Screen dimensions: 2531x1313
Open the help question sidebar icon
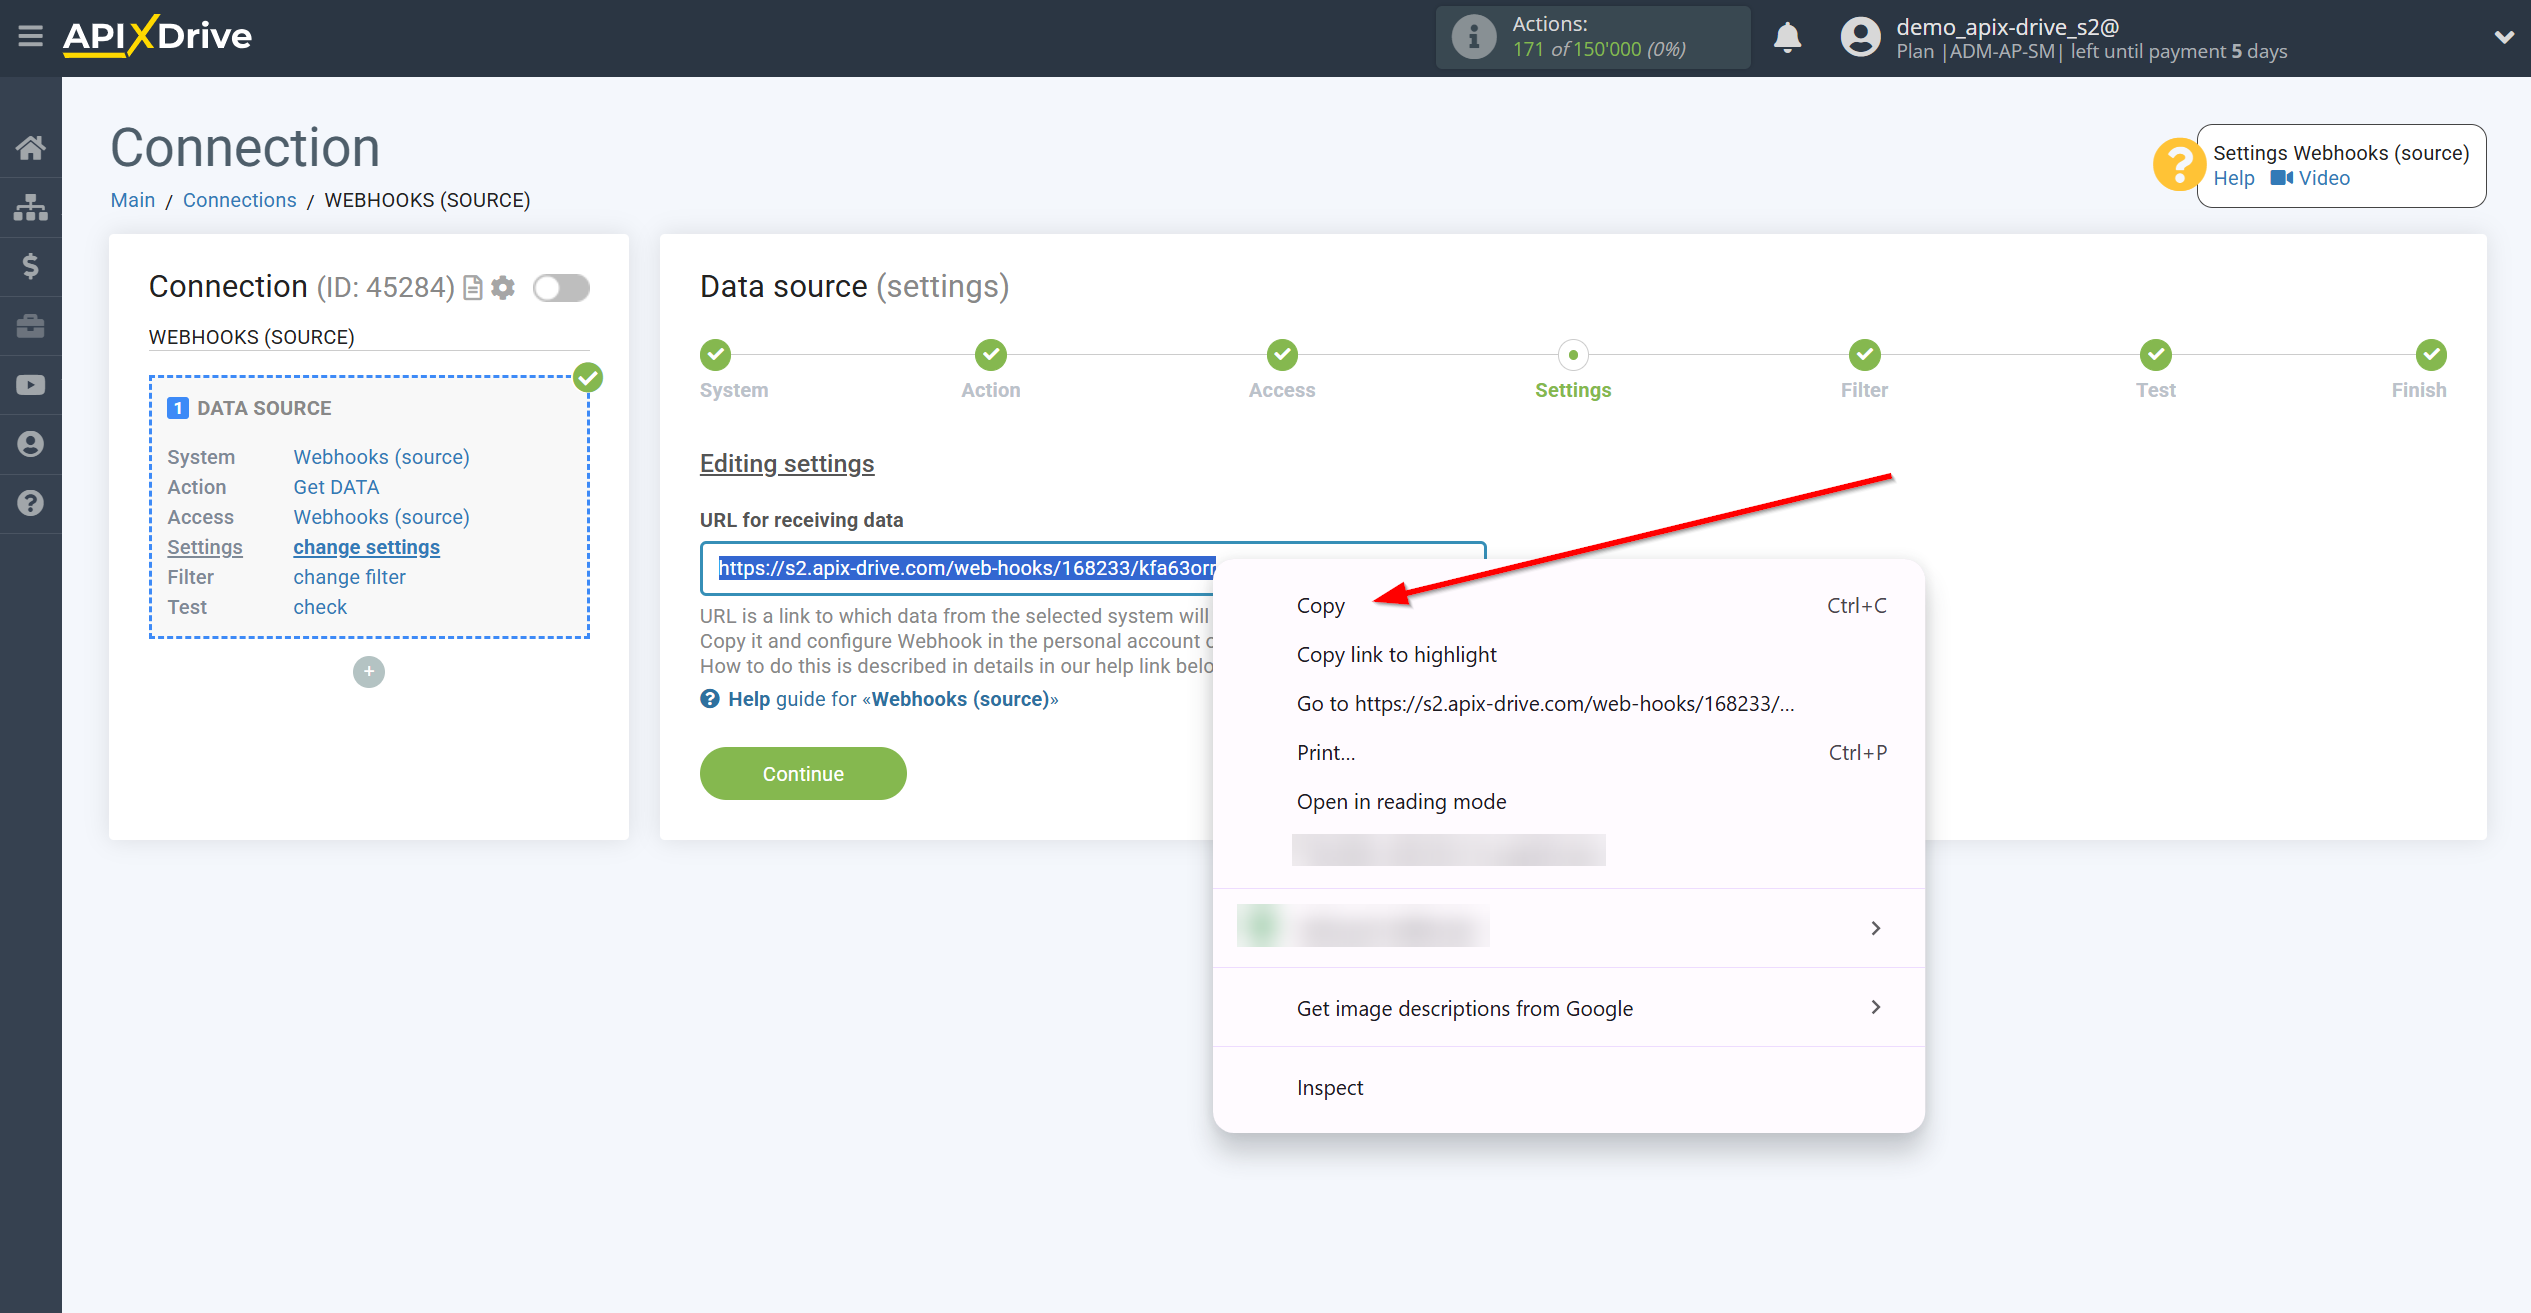(31, 503)
